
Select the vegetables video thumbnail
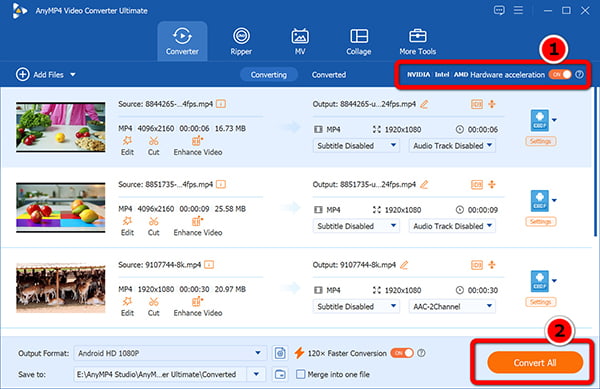60,127
